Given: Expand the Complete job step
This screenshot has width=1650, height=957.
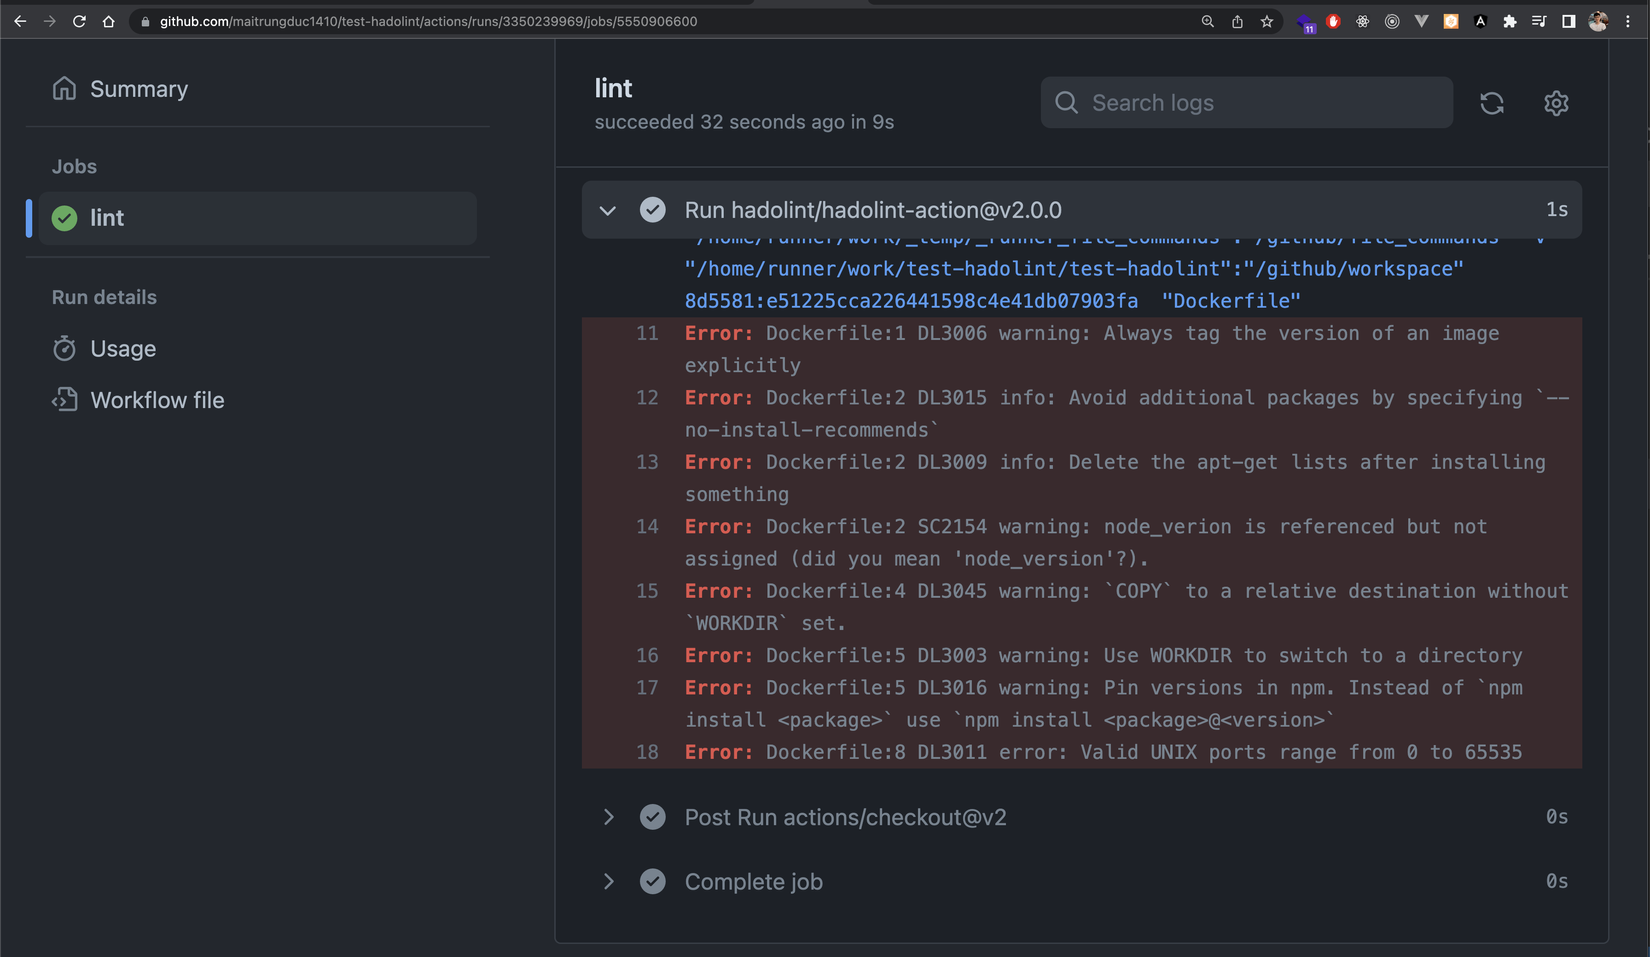Looking at the screenshot, I should point(609,881).
